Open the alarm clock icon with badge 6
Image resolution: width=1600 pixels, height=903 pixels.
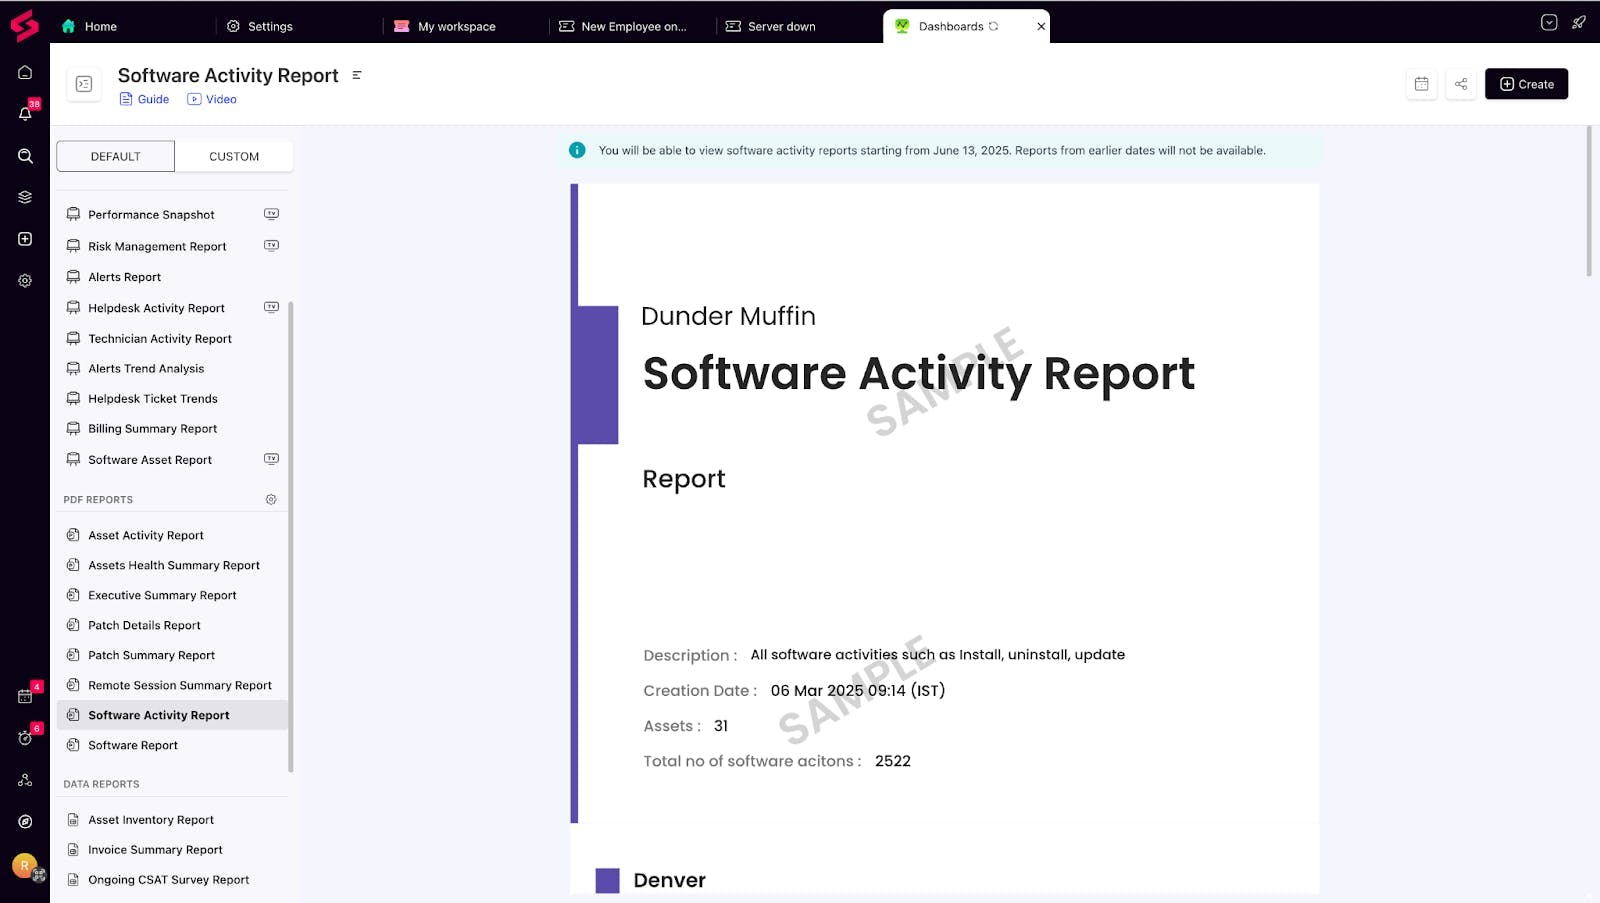point(25,738)
